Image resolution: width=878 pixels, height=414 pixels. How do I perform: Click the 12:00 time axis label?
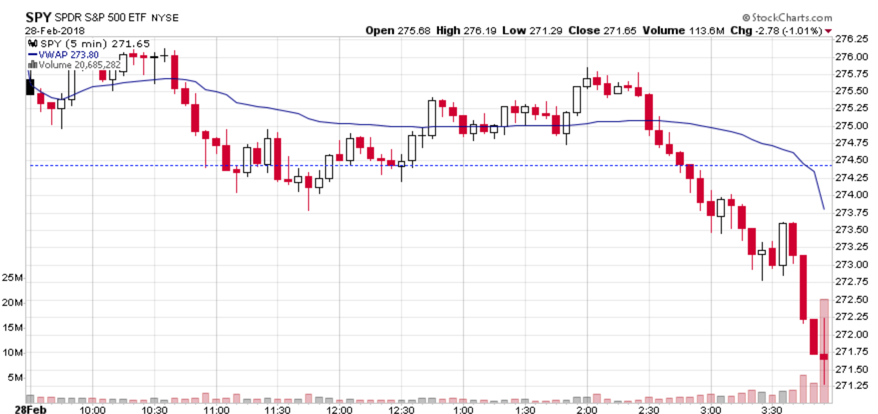(x=339, y=409)
